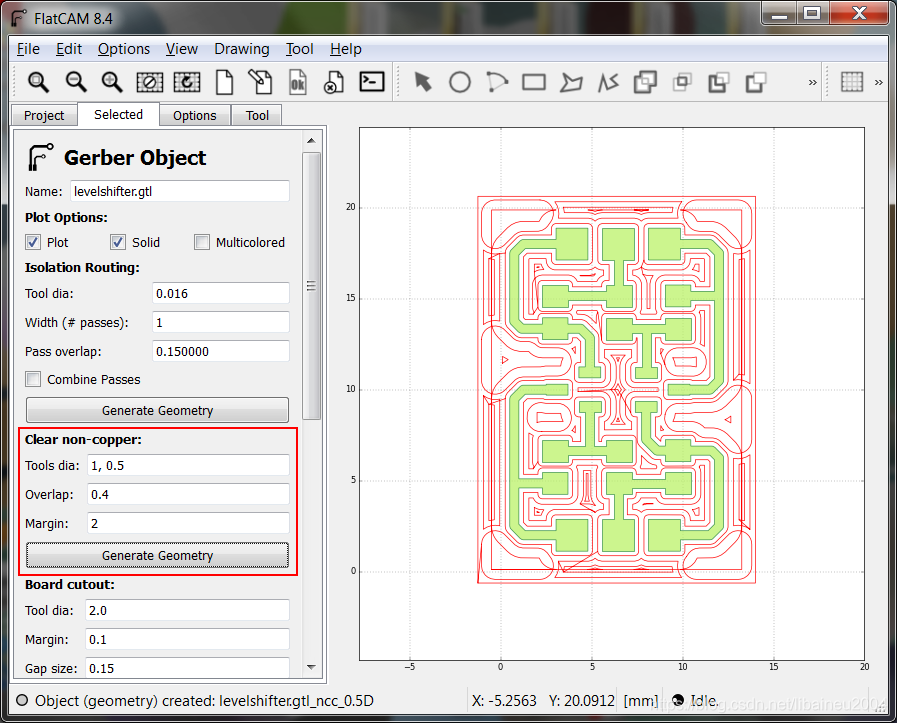
Task: Click the Zoom In magnifier icon
Action: click(112, 82)
